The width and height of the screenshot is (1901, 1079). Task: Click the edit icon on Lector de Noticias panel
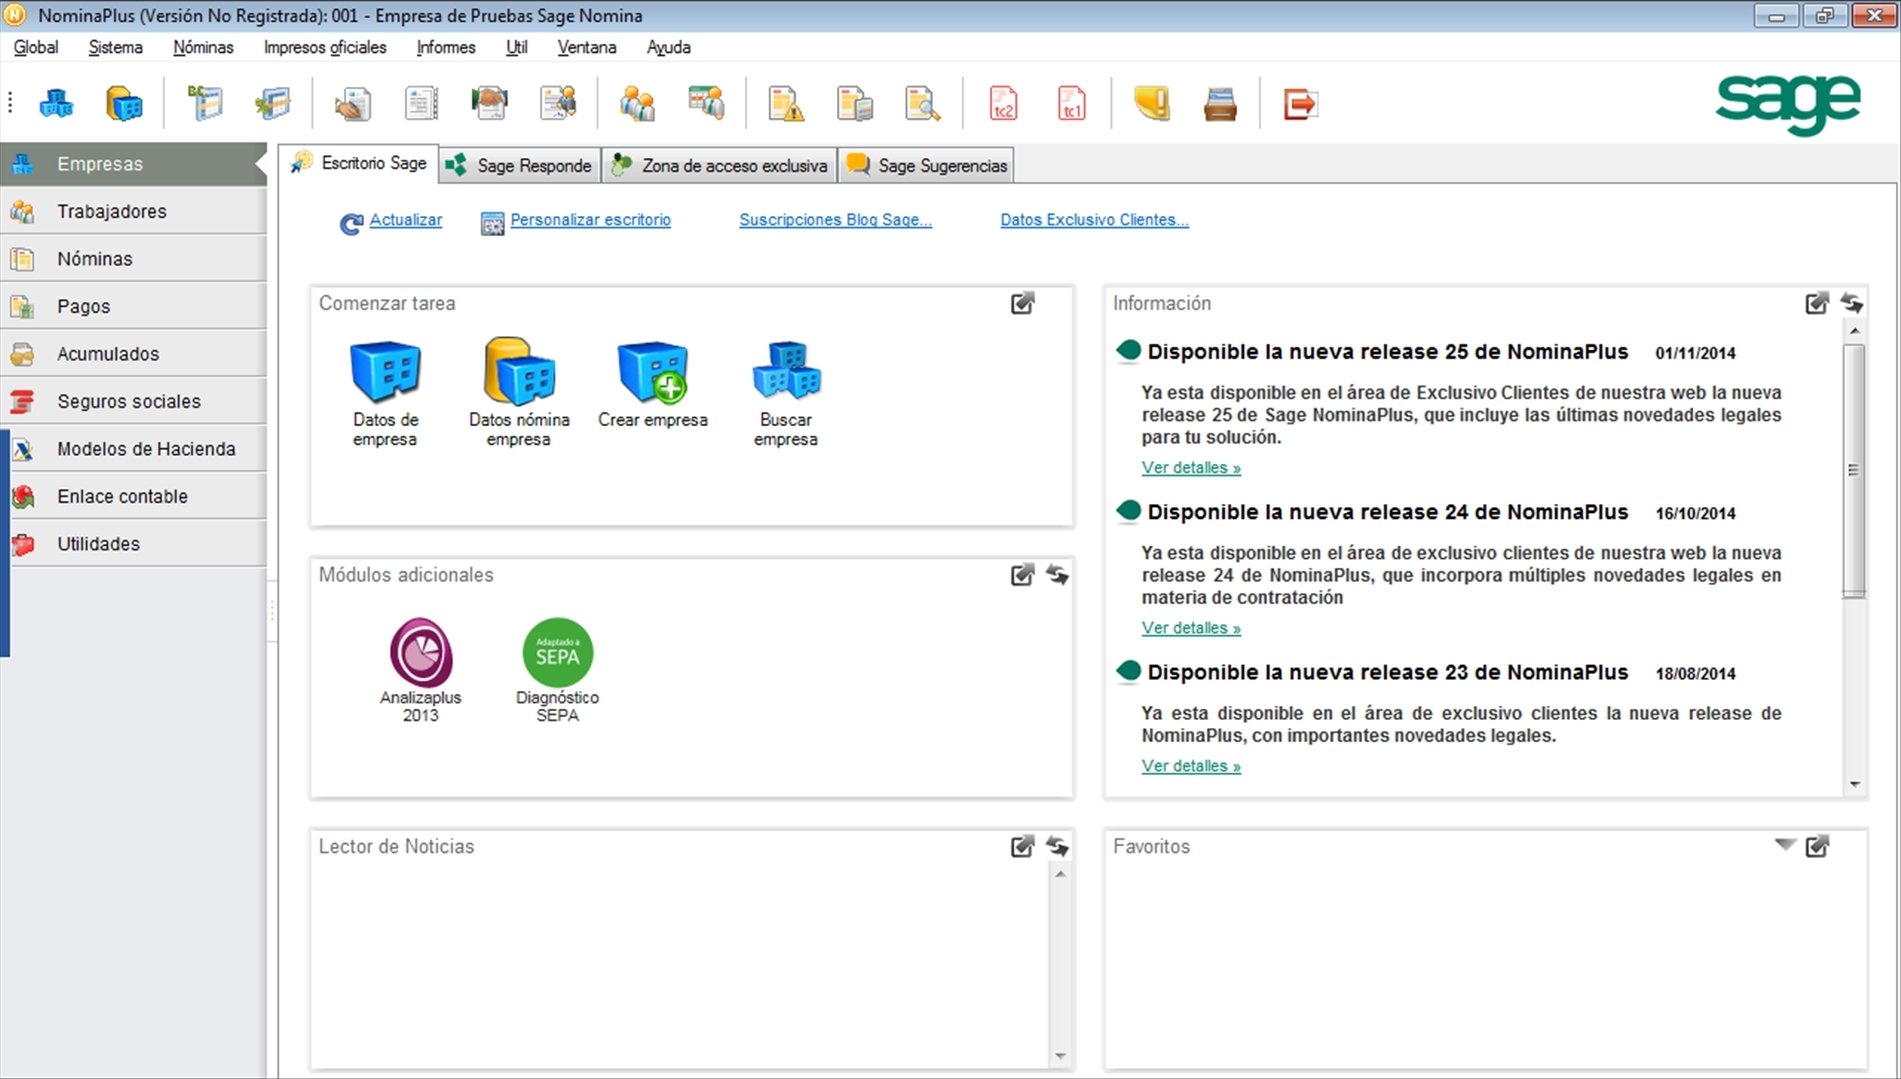(x=1022, y=847)
